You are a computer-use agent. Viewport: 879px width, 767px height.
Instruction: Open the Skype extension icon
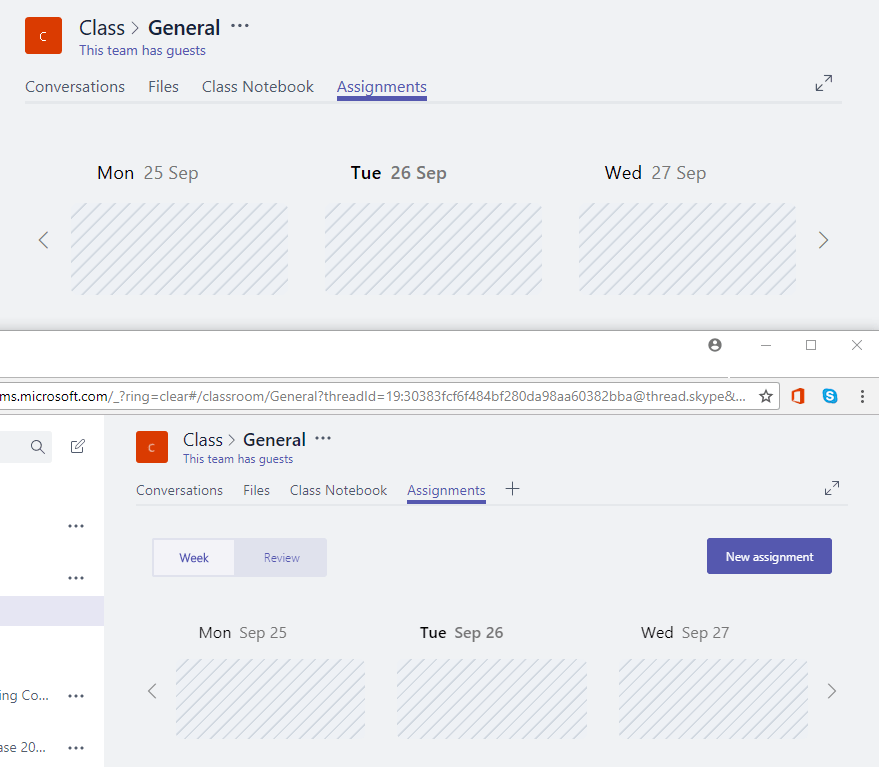click(830, 396)
